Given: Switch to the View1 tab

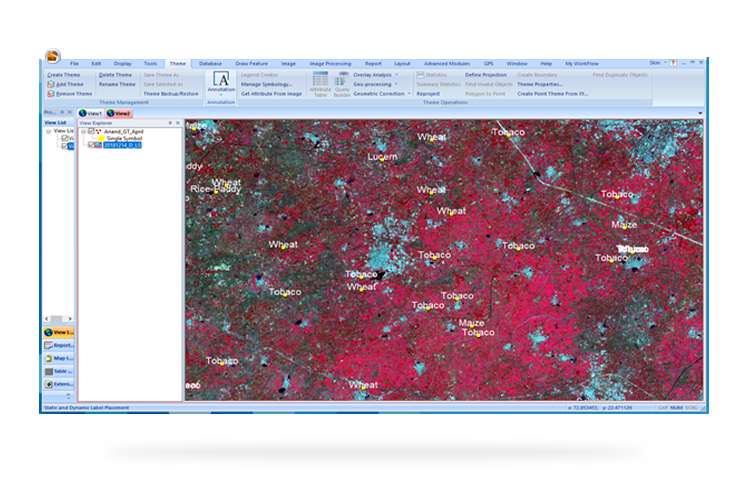Looking at the screenshot, I should click(x=91, y=113).
